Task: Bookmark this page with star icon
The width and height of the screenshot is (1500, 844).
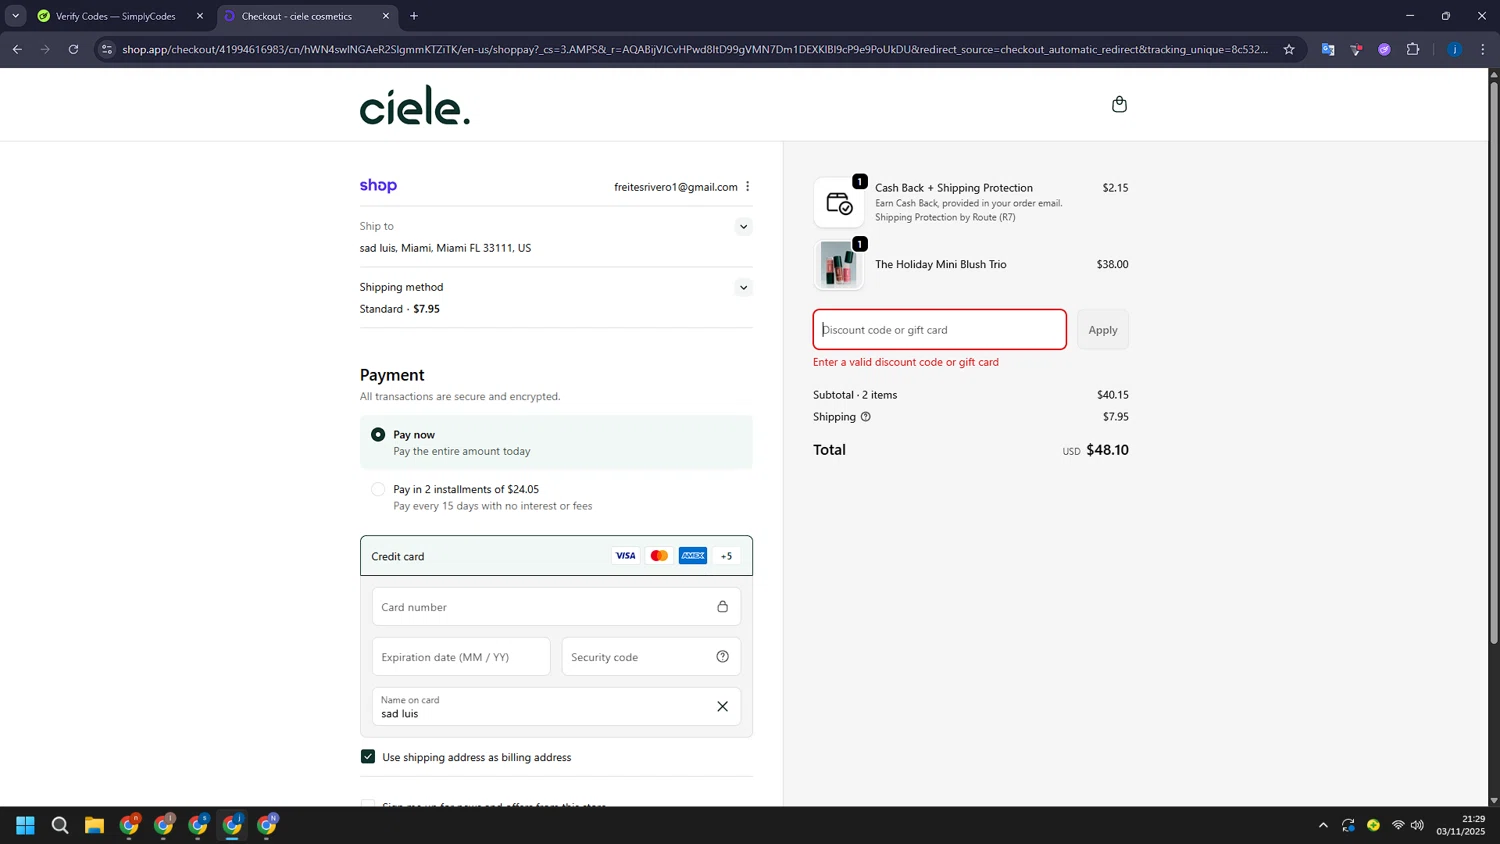Action: click(1289, 49)
